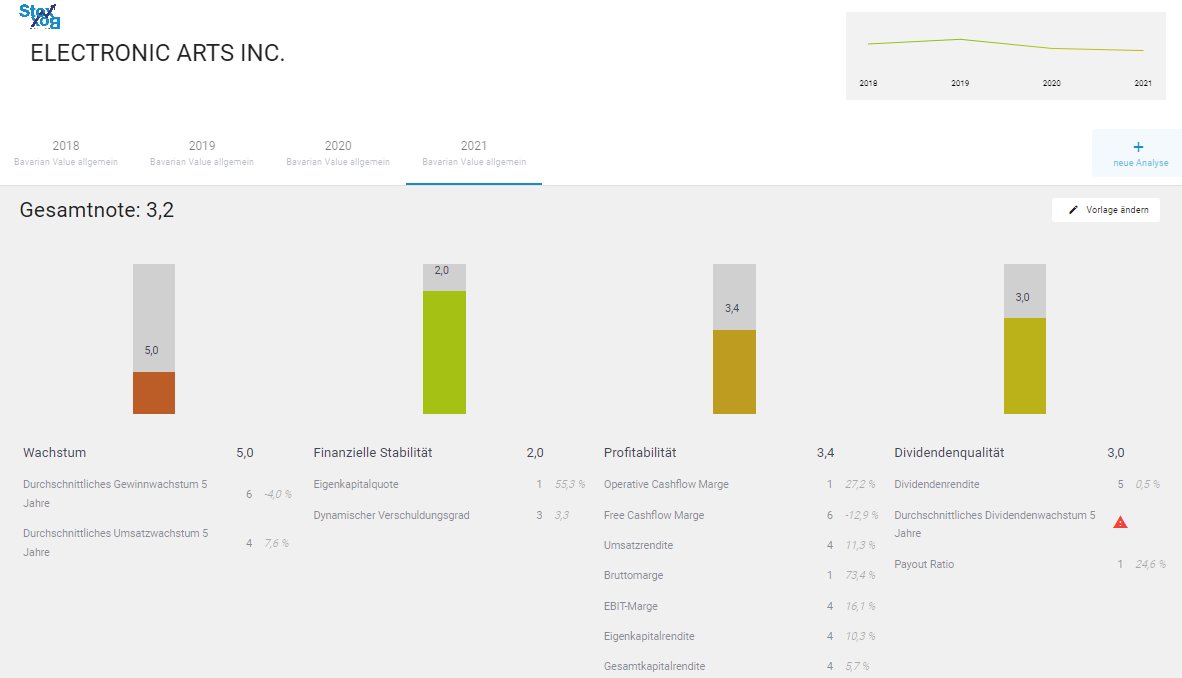Click the Bruttomarge metric label
The image size is (1182, 678).
(x=633, y=575)
